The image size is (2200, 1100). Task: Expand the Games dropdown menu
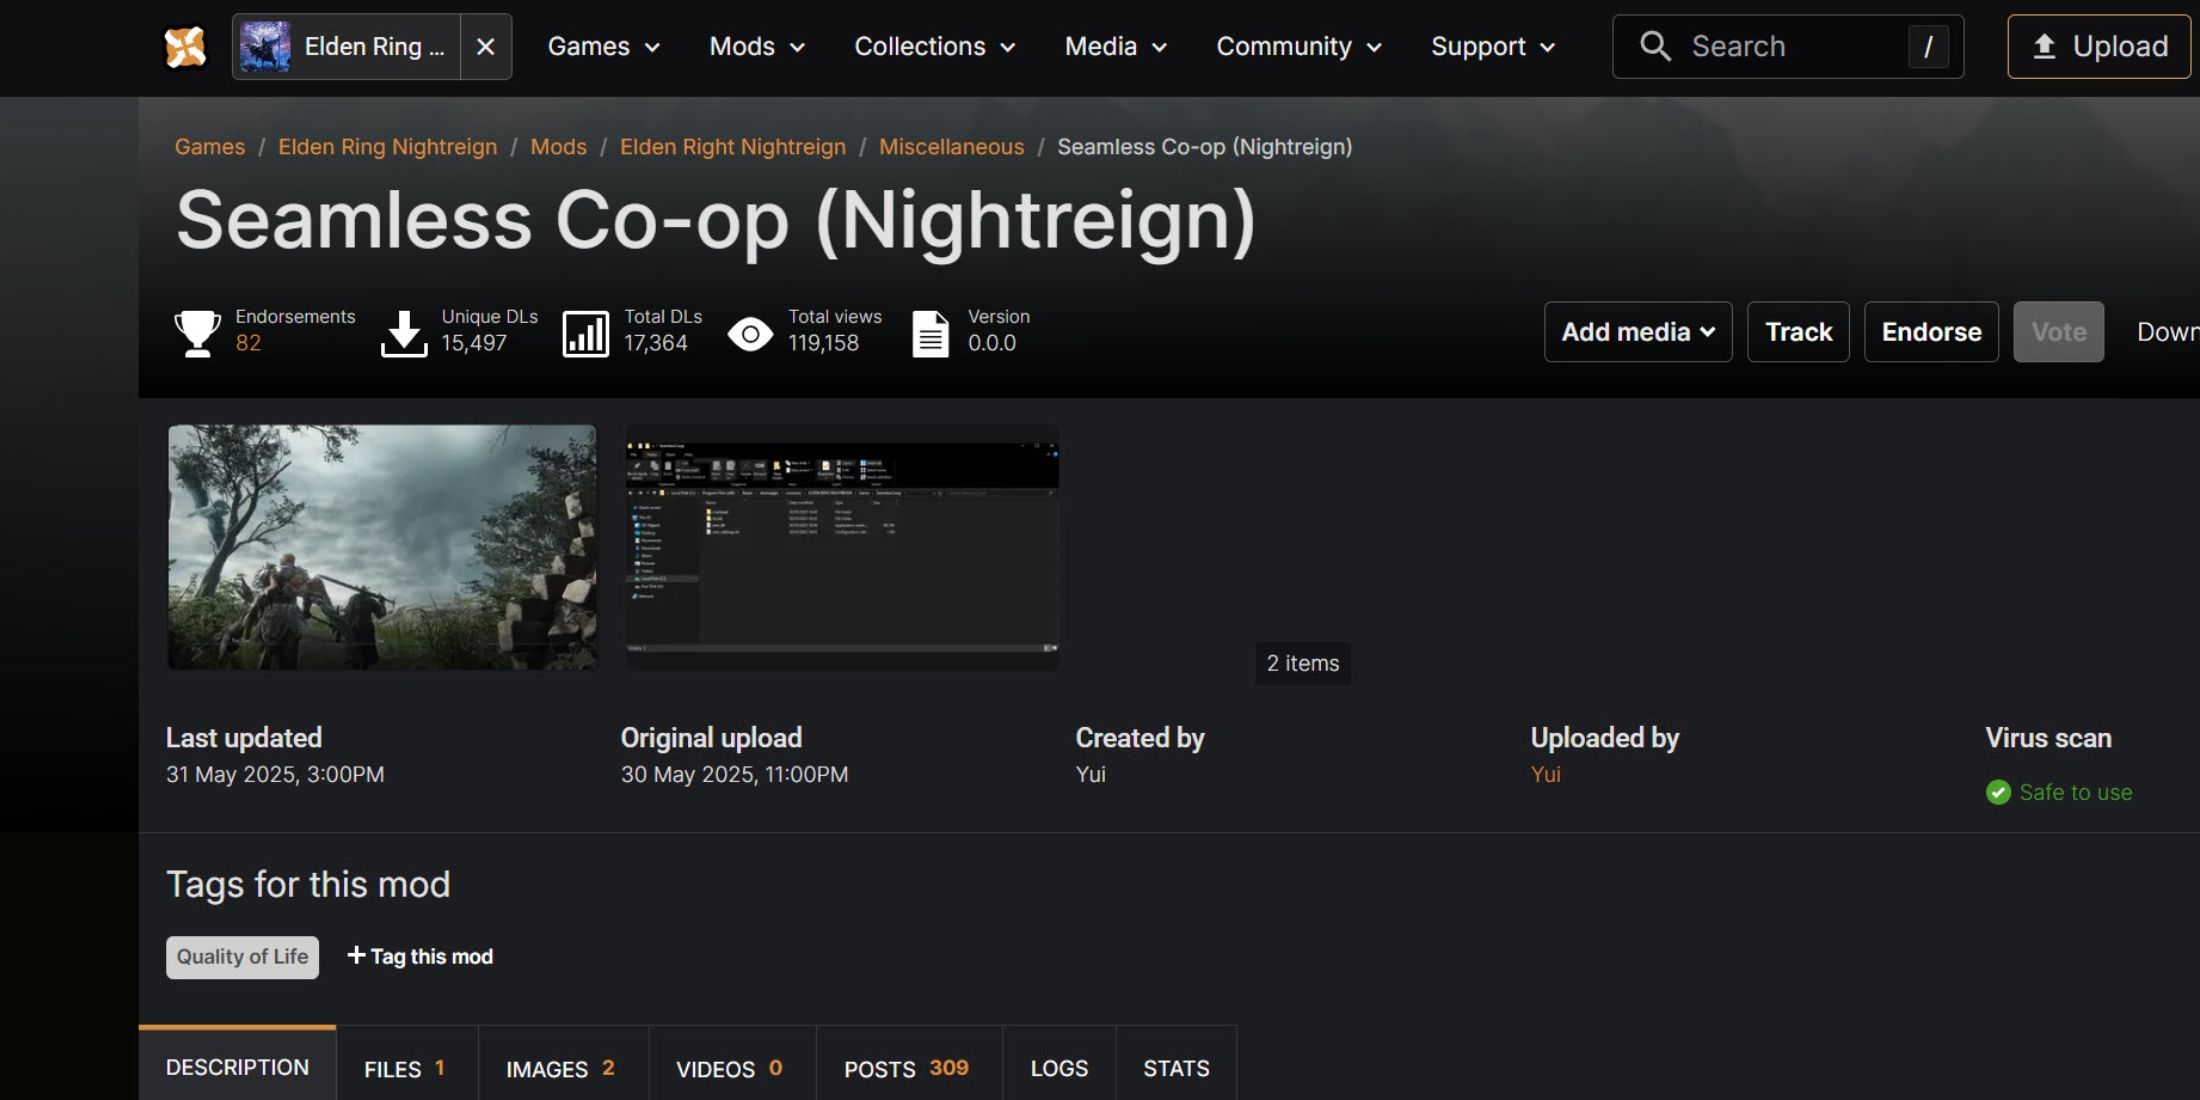click(603, 47)
